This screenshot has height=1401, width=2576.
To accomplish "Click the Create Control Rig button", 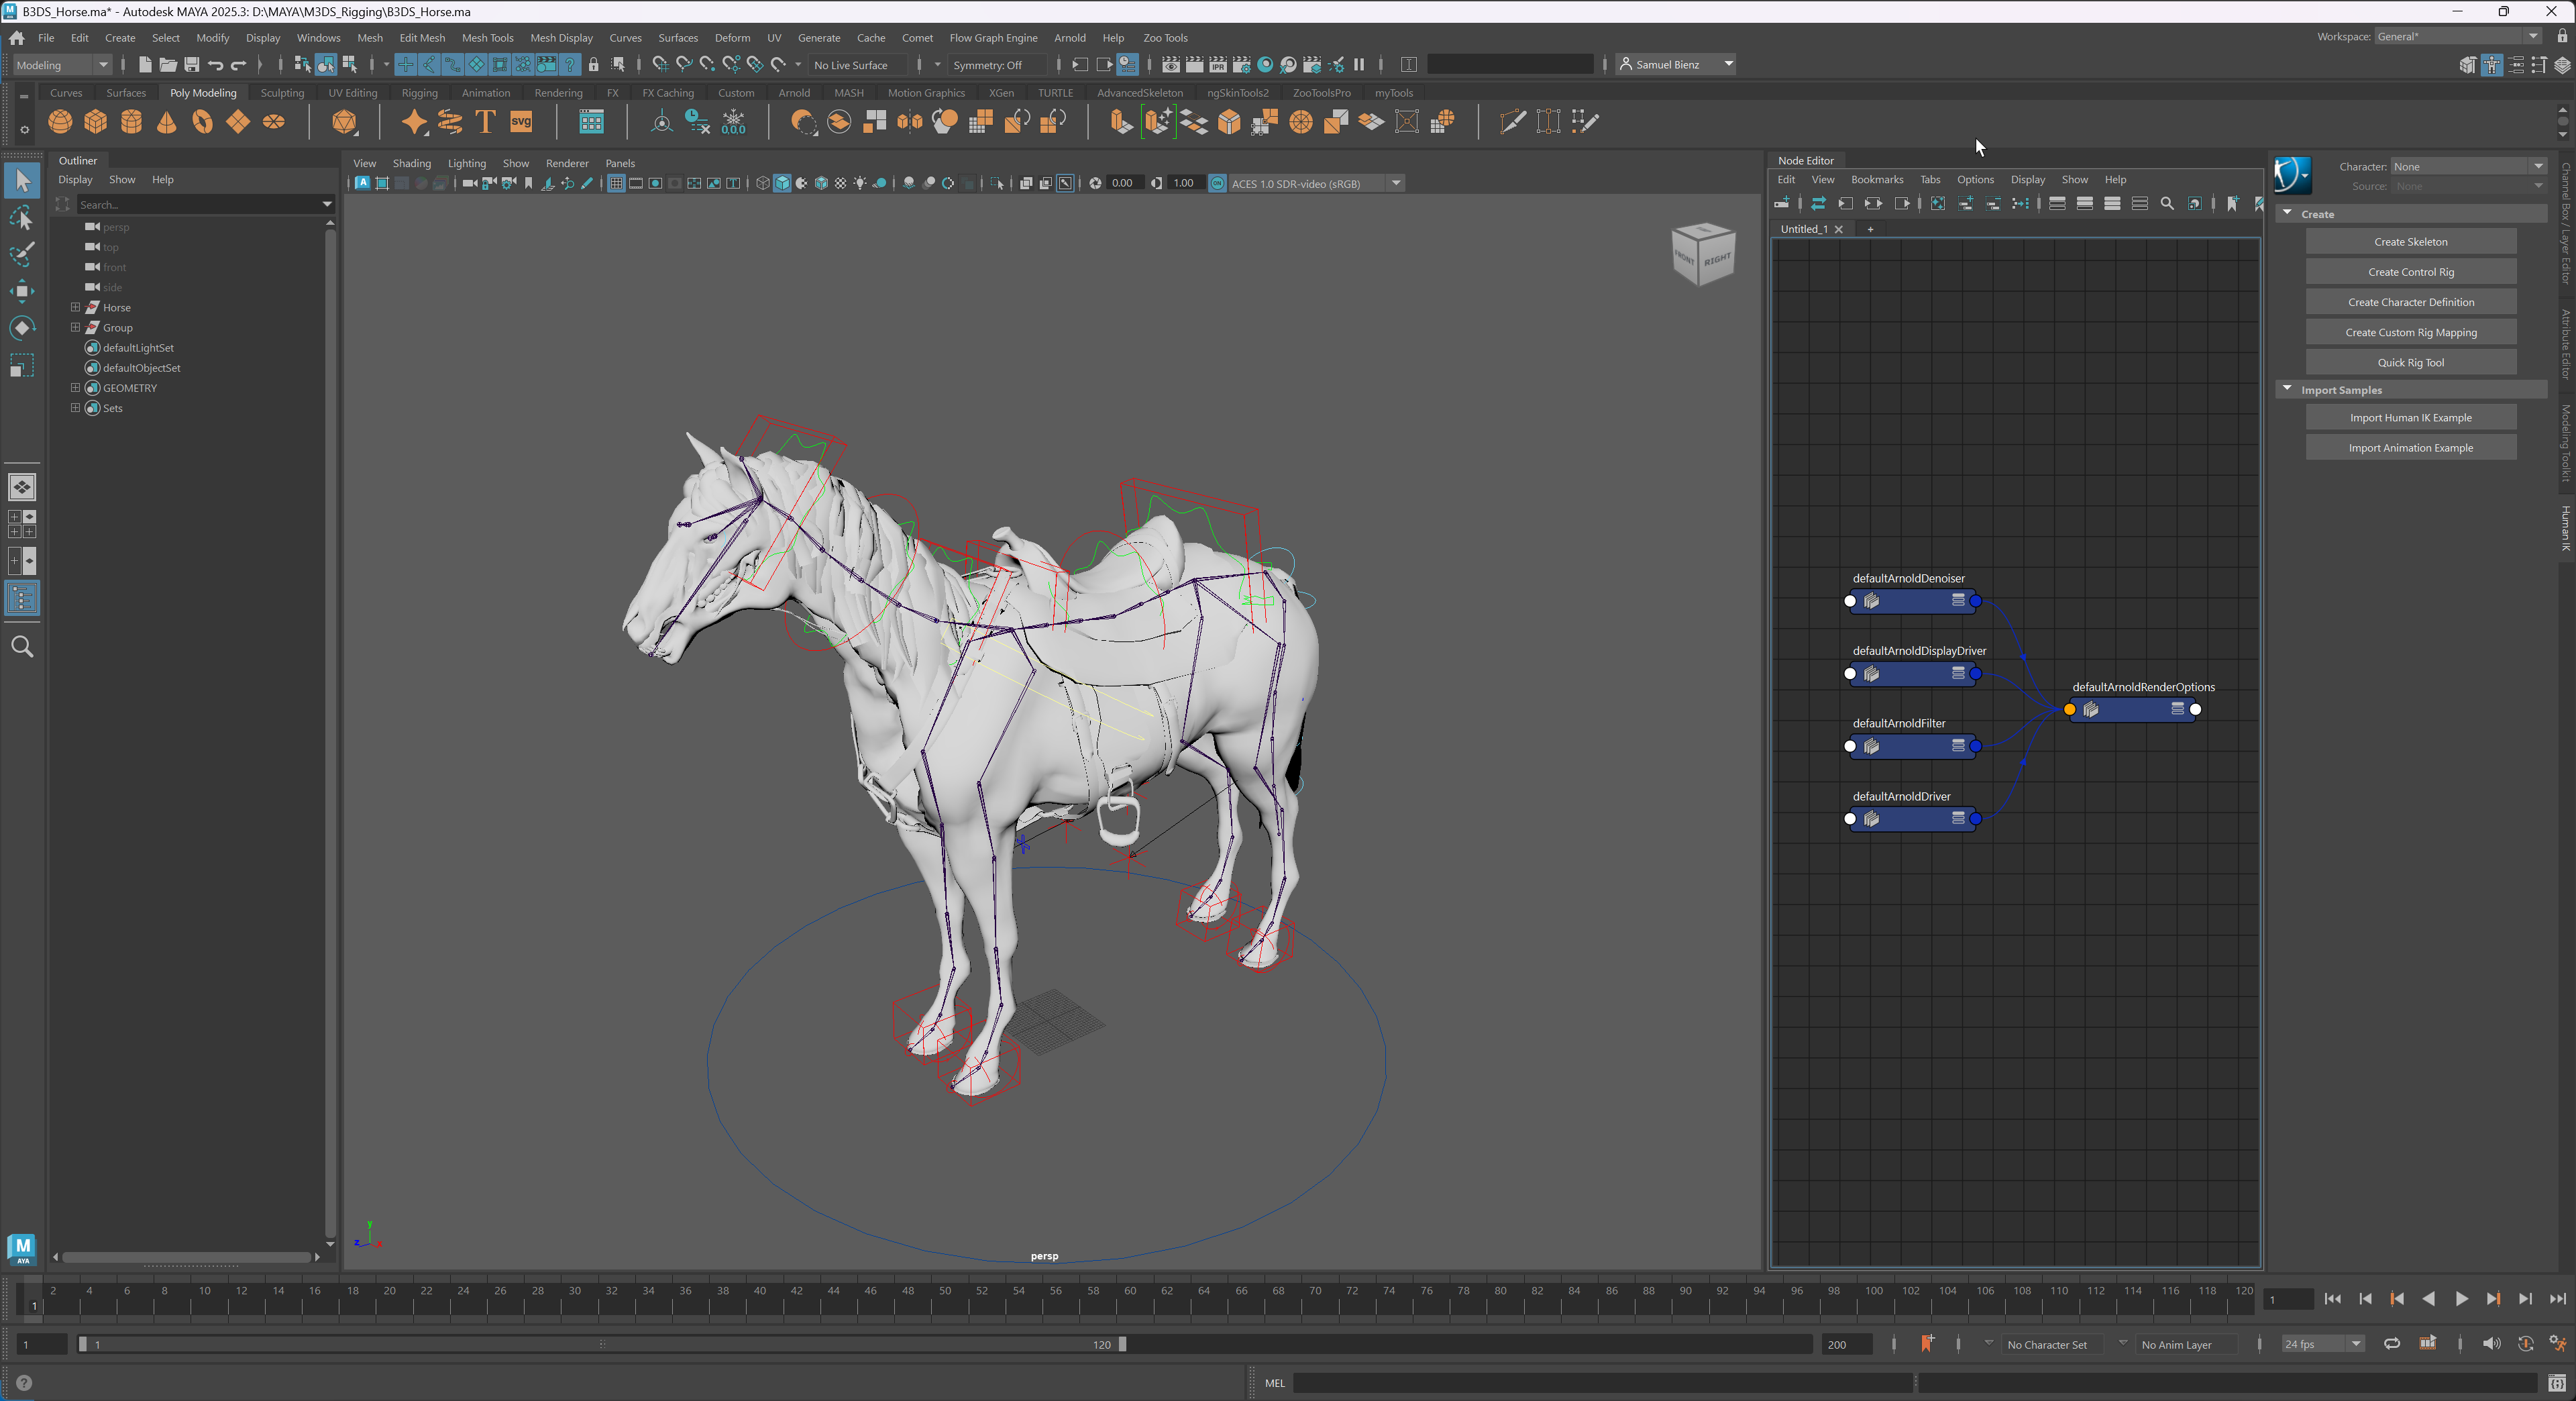I will [2410, 272].
